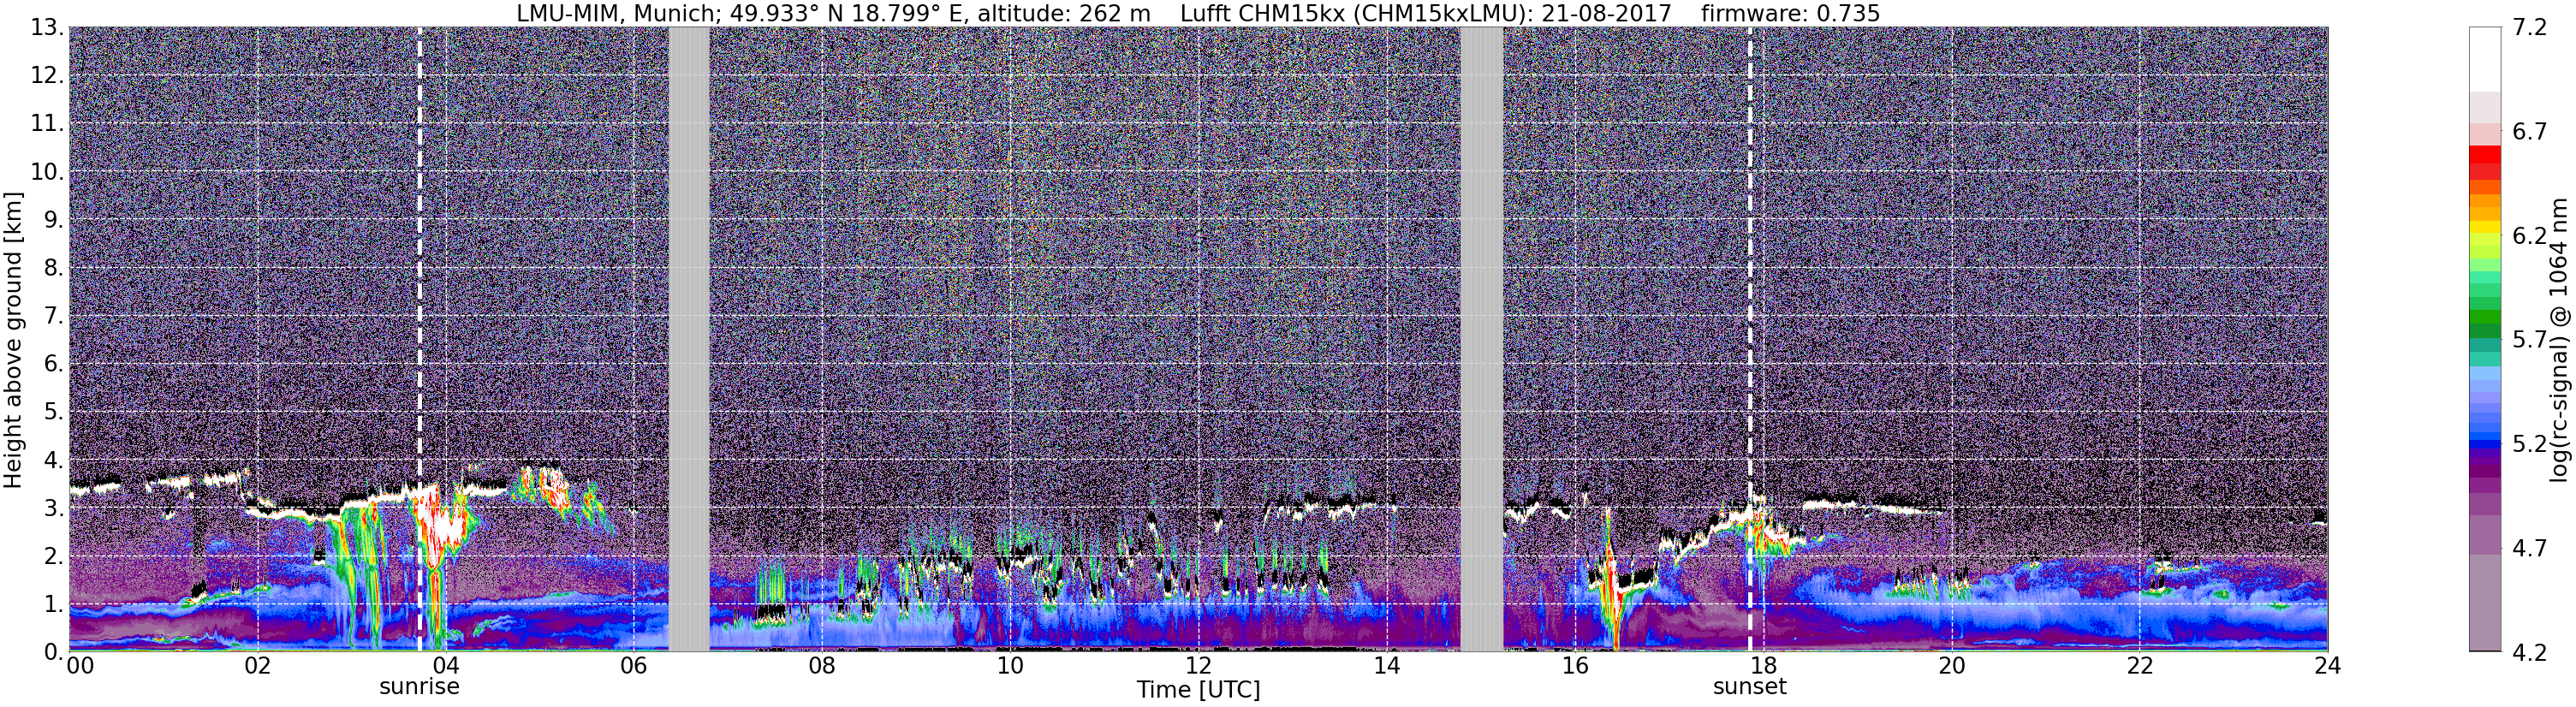Click the x-axis tick label '16'

[1575, 666]
